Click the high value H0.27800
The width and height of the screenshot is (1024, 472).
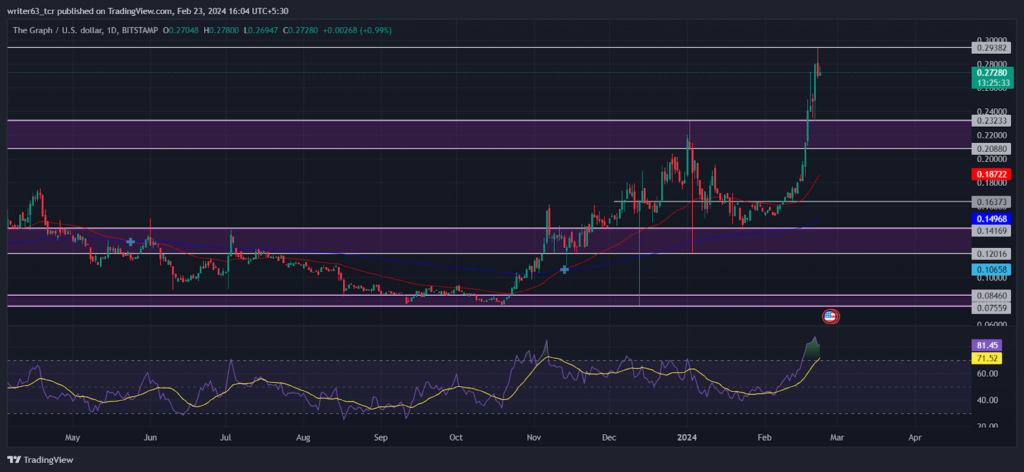[223, 30]
